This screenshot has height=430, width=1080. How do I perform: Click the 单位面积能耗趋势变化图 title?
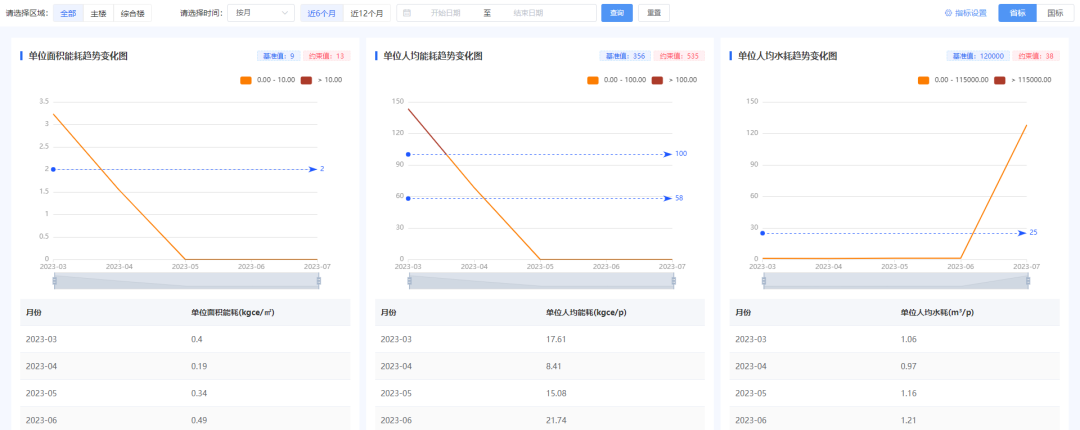[78, 57]
